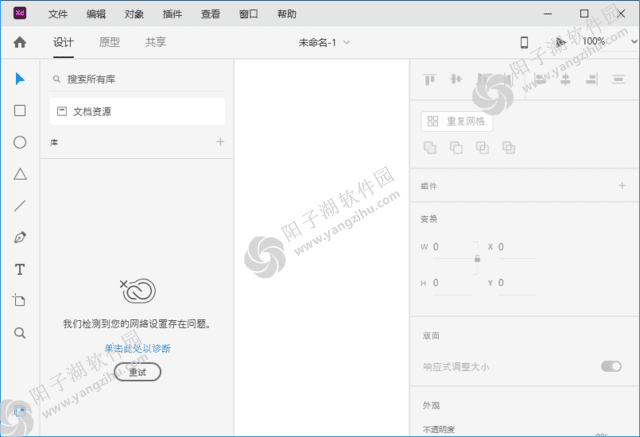Toggle 响应式调整大小 switch
The height and width of the screenshot is (437, 640).
(x=611, y=366)
